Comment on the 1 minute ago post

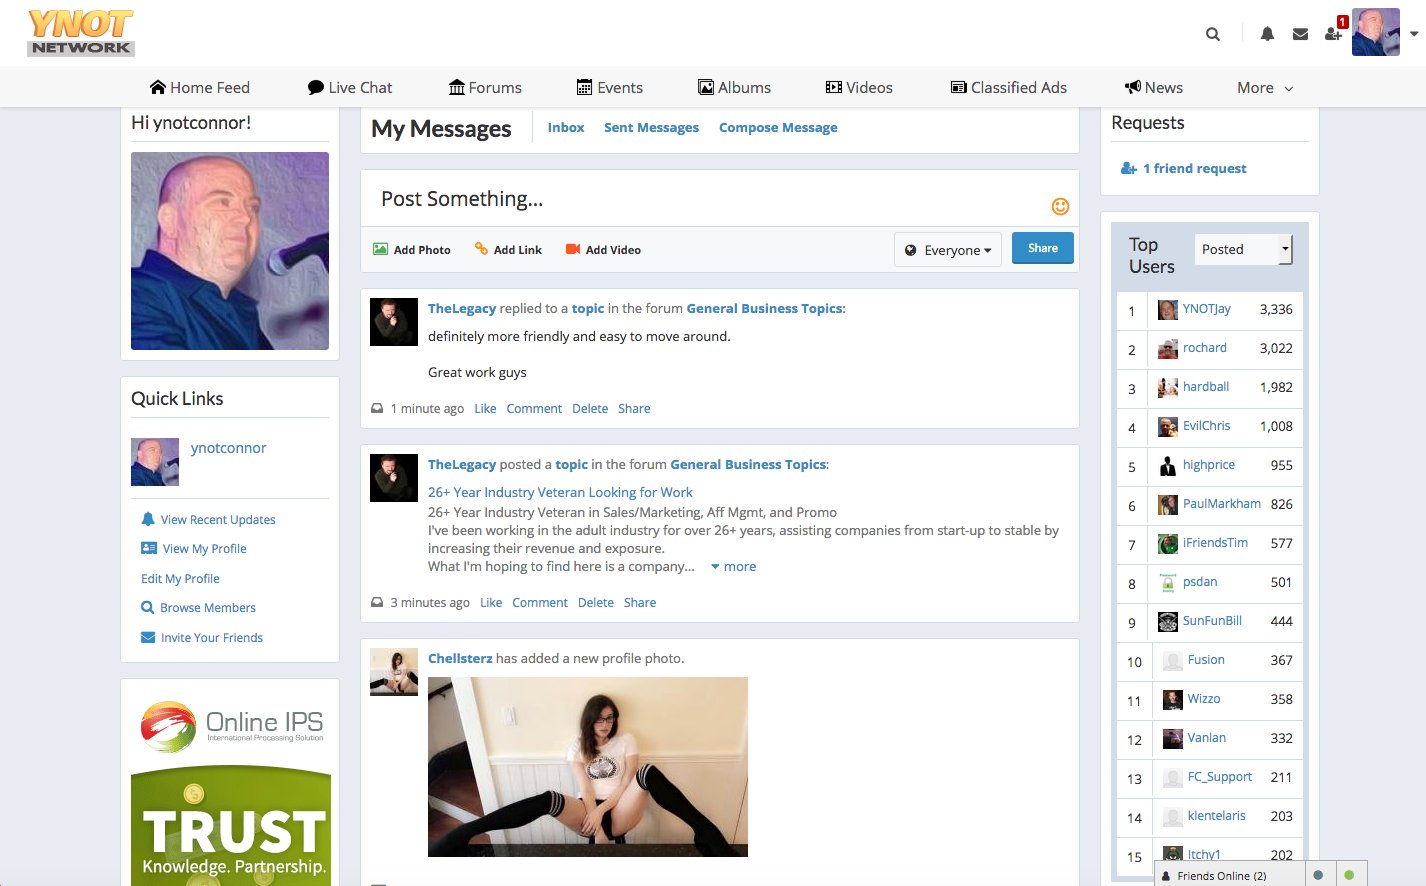pyautogui.click(x=534, y=408)
